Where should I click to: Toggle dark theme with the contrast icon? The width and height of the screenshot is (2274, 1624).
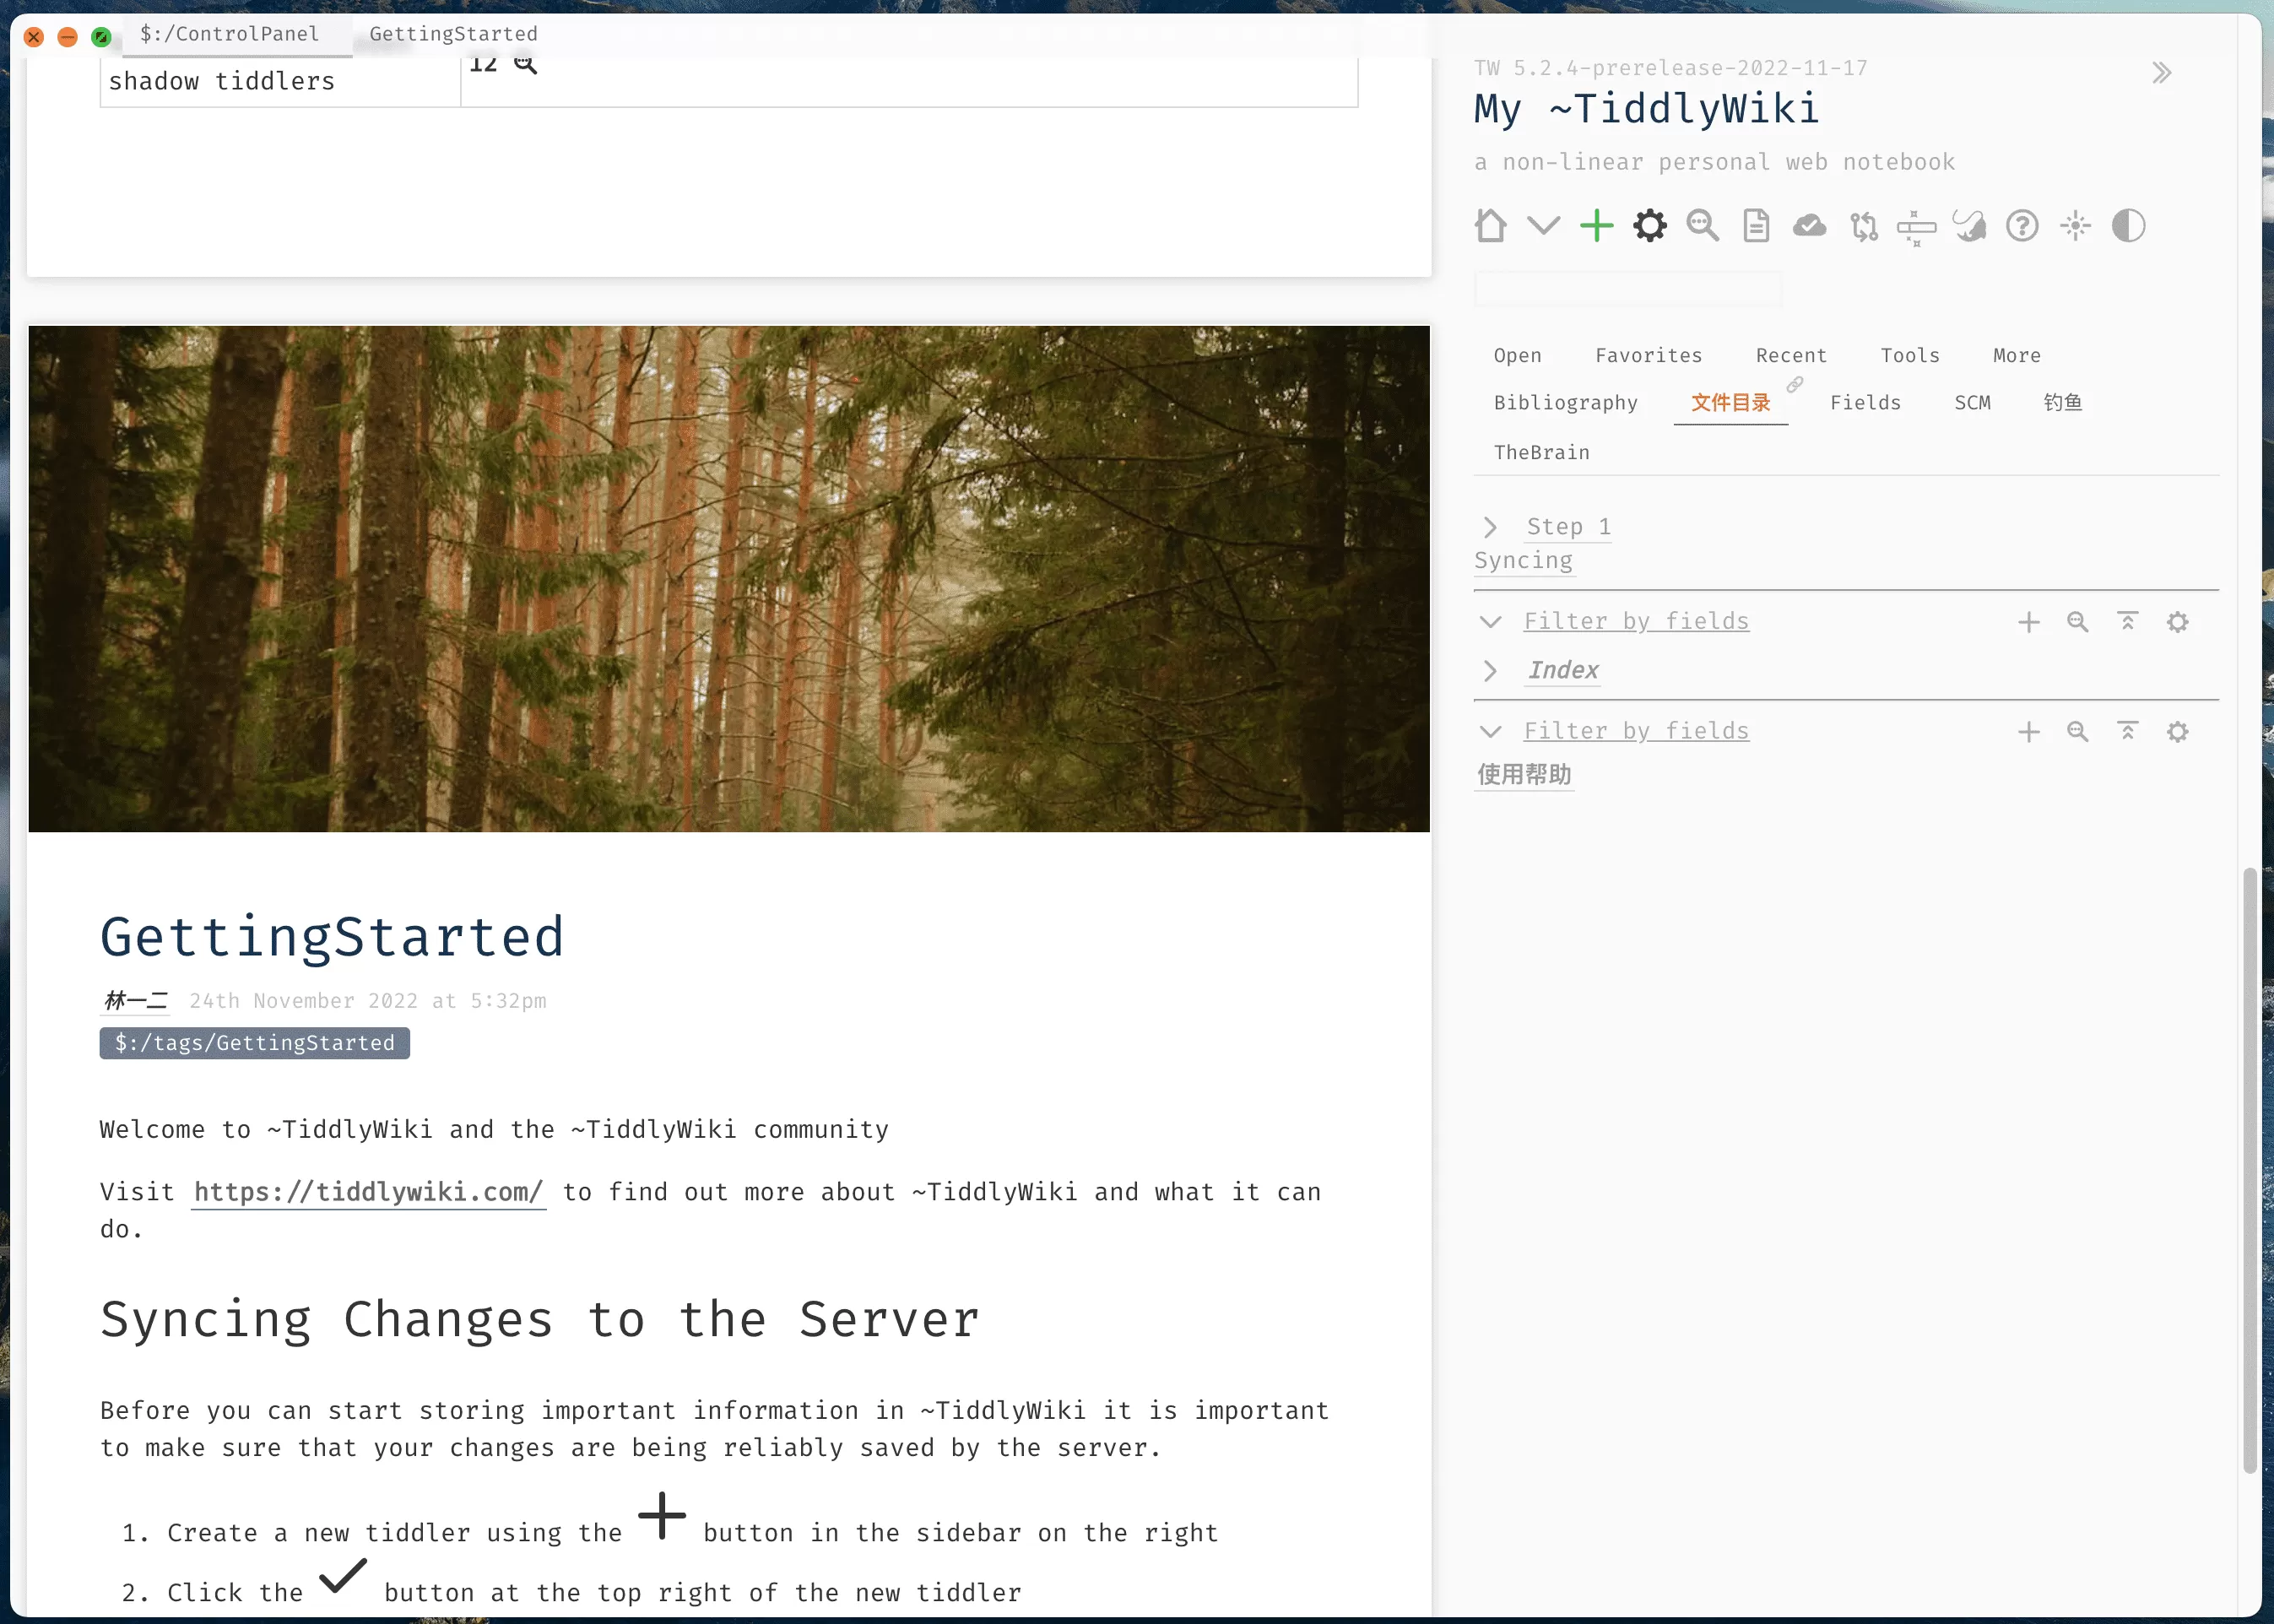(2128, 226)
